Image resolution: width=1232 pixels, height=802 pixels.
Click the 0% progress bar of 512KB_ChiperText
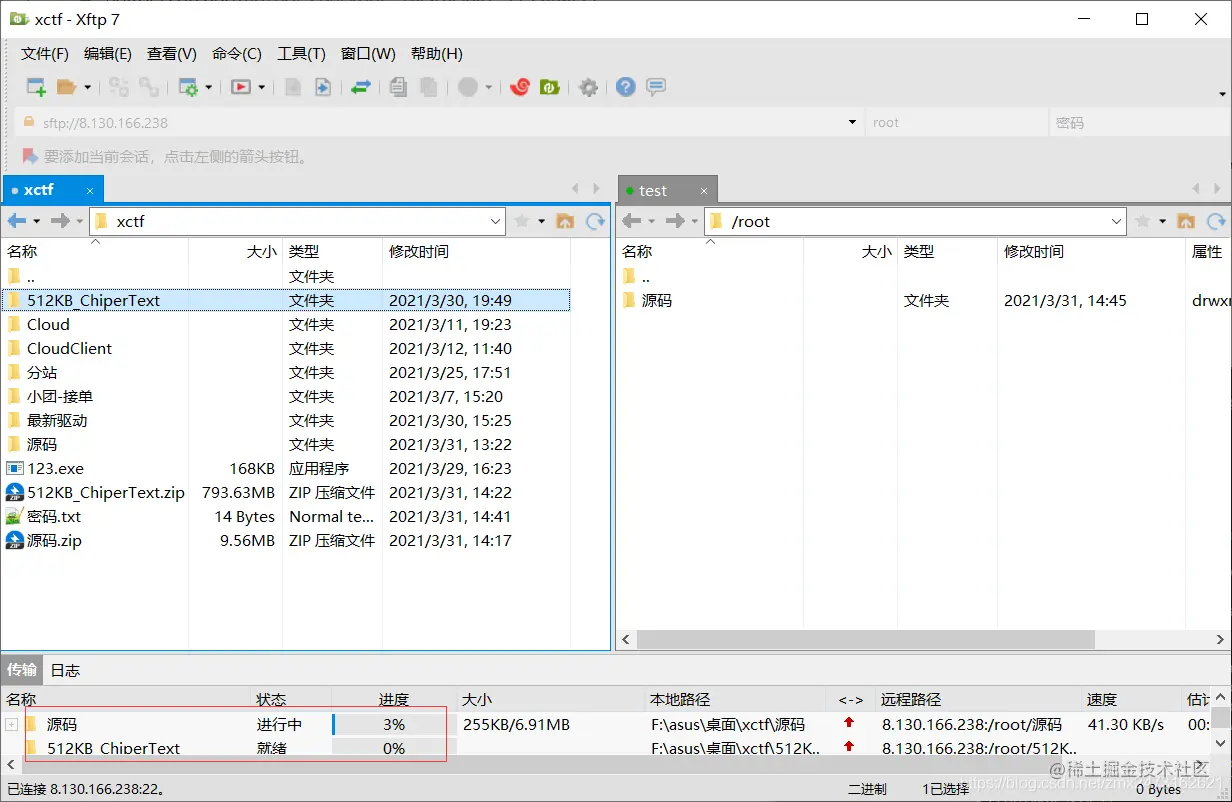[x=394, y=747]
